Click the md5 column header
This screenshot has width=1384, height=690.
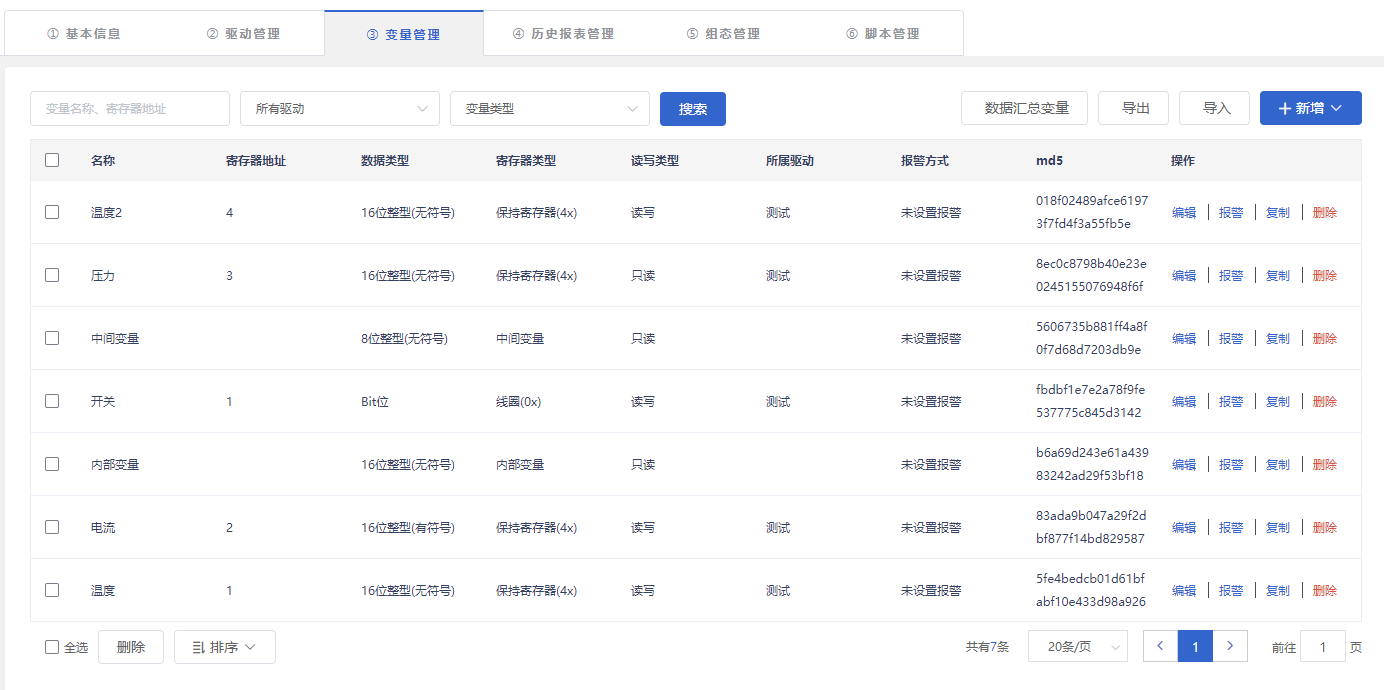tap(1050, 161)
